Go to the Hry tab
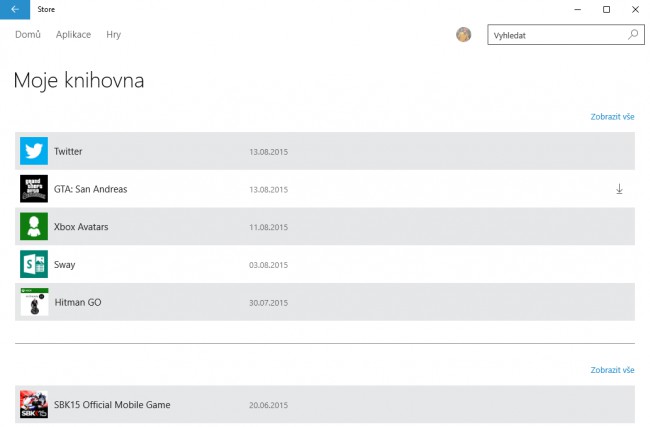Screen dimensions: 650x427 pyautogui.click(x=114, y=34)
